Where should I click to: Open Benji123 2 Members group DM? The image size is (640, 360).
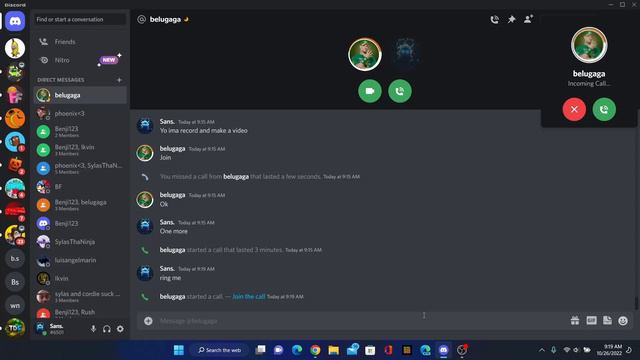tap(80, 131)
